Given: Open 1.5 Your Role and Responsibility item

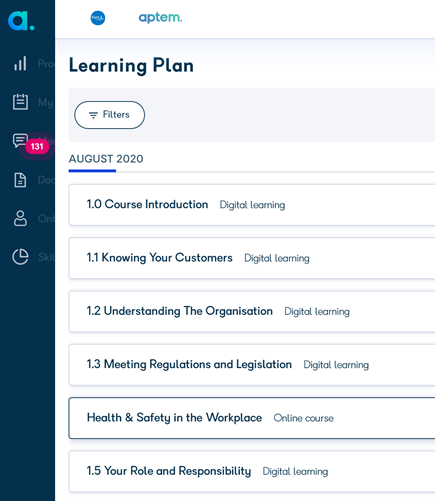Looking at the screenshot, I should [252, 471].
